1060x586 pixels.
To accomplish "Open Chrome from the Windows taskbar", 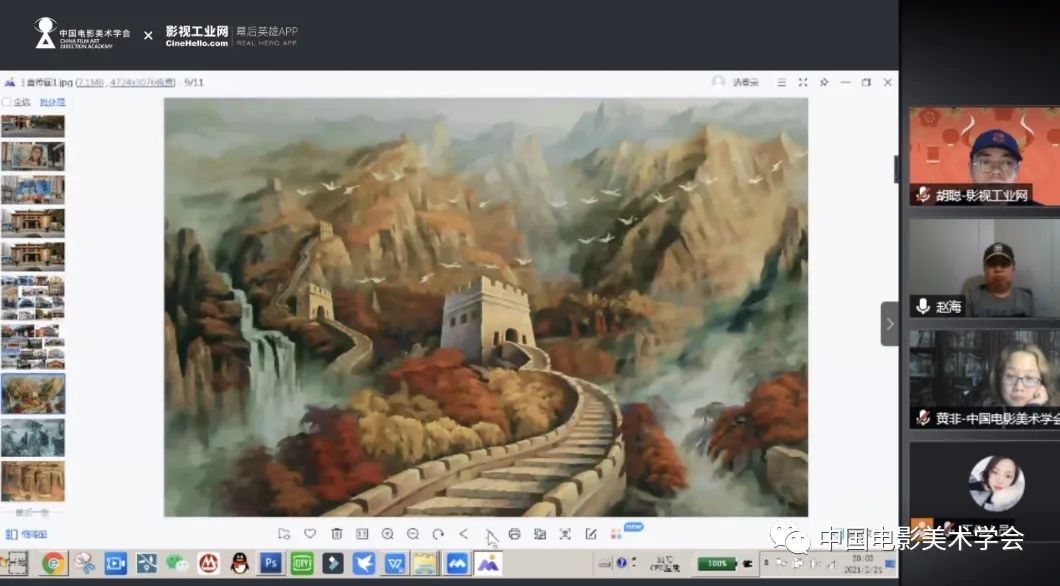I will pos(53,563).
